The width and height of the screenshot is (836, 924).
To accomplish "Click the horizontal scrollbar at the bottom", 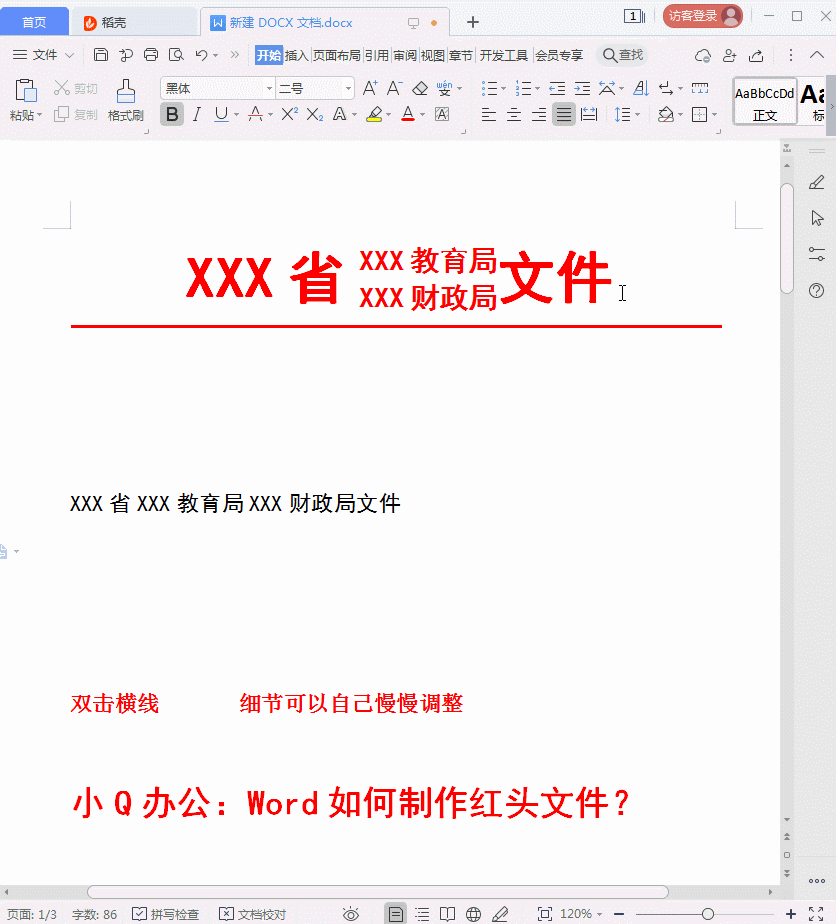I will [x=377, y=892].
